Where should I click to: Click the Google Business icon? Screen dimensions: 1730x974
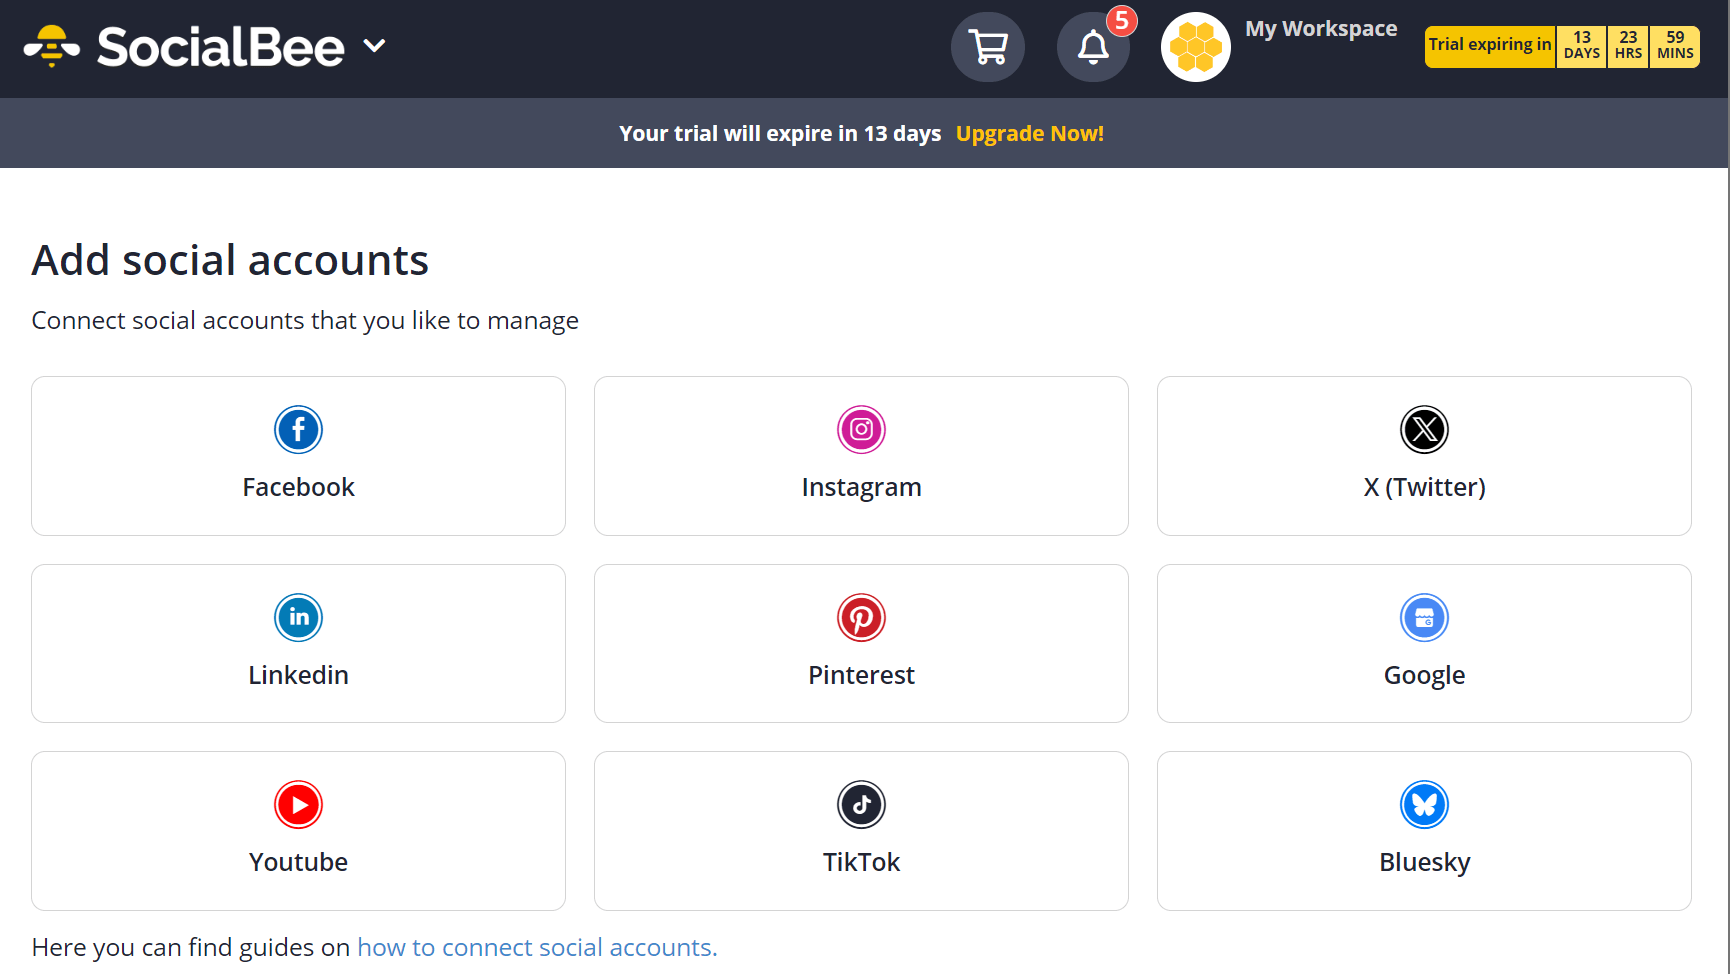(1424, 618)
